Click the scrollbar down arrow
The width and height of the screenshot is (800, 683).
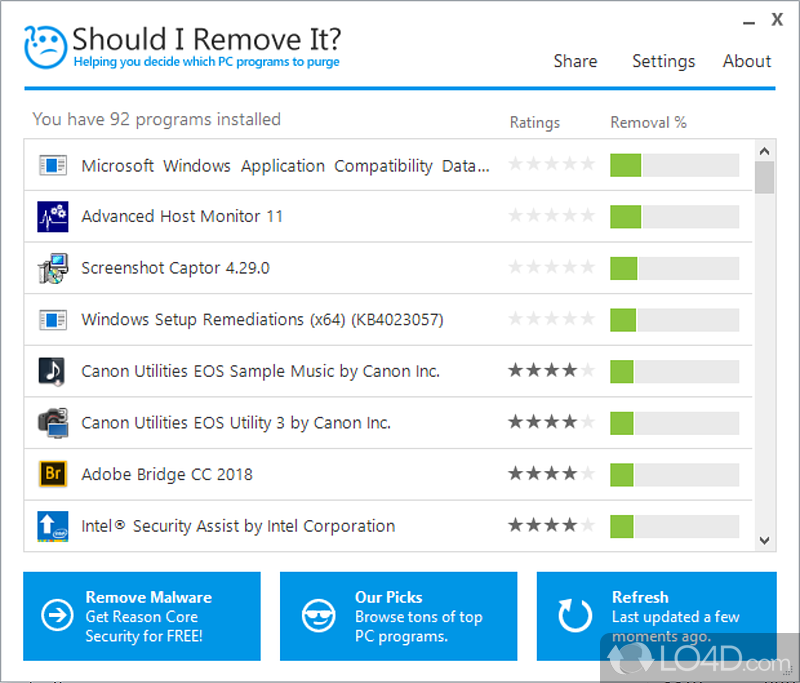pyautogui.click(x=764, y=541)
